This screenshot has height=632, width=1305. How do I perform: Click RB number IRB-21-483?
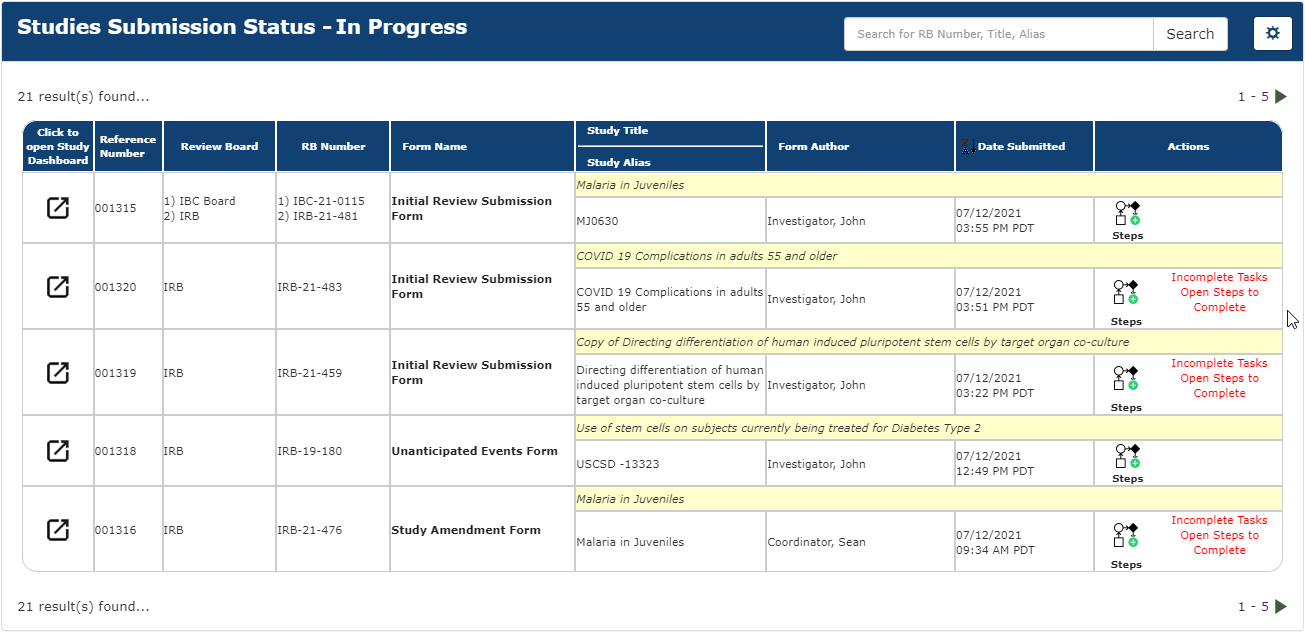click(x=309, y=287)
